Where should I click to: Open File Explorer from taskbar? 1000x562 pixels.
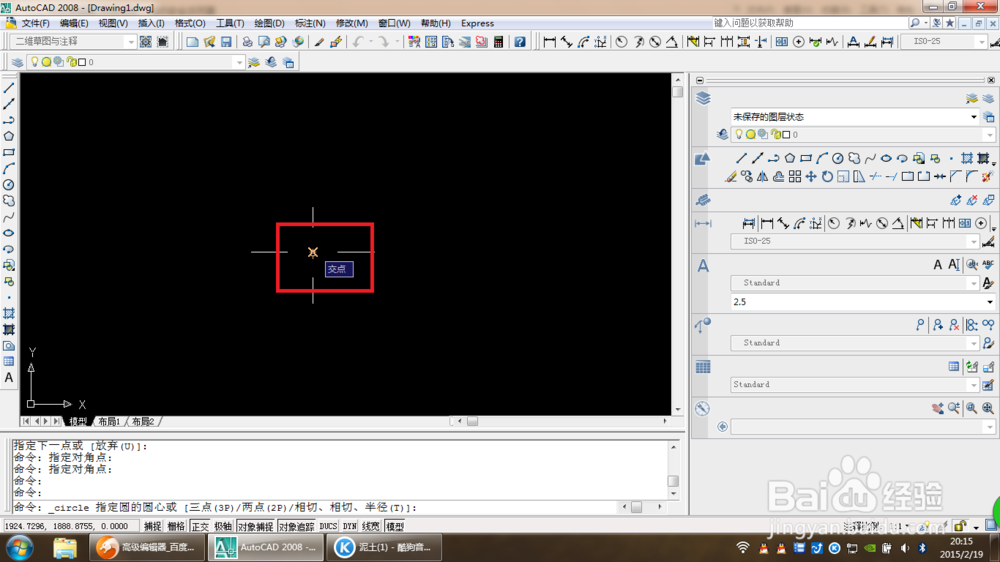tap(64, 547)
